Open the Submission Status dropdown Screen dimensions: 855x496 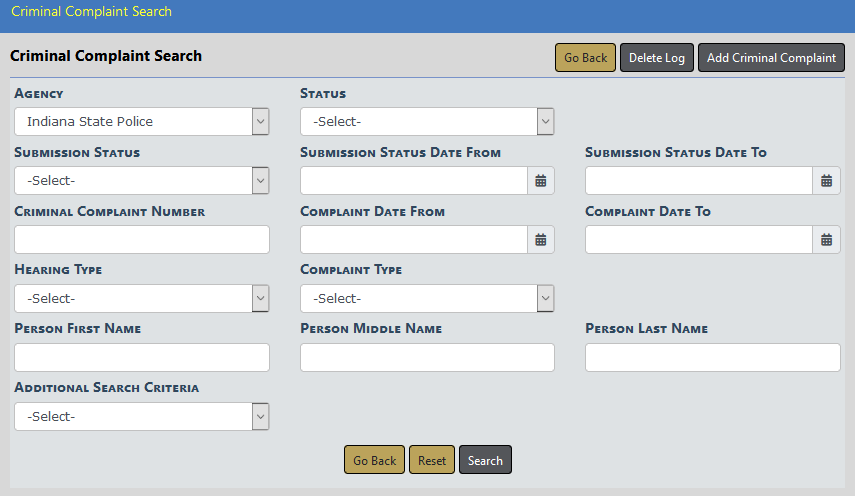pyautogui.click(x=142, y=181)
